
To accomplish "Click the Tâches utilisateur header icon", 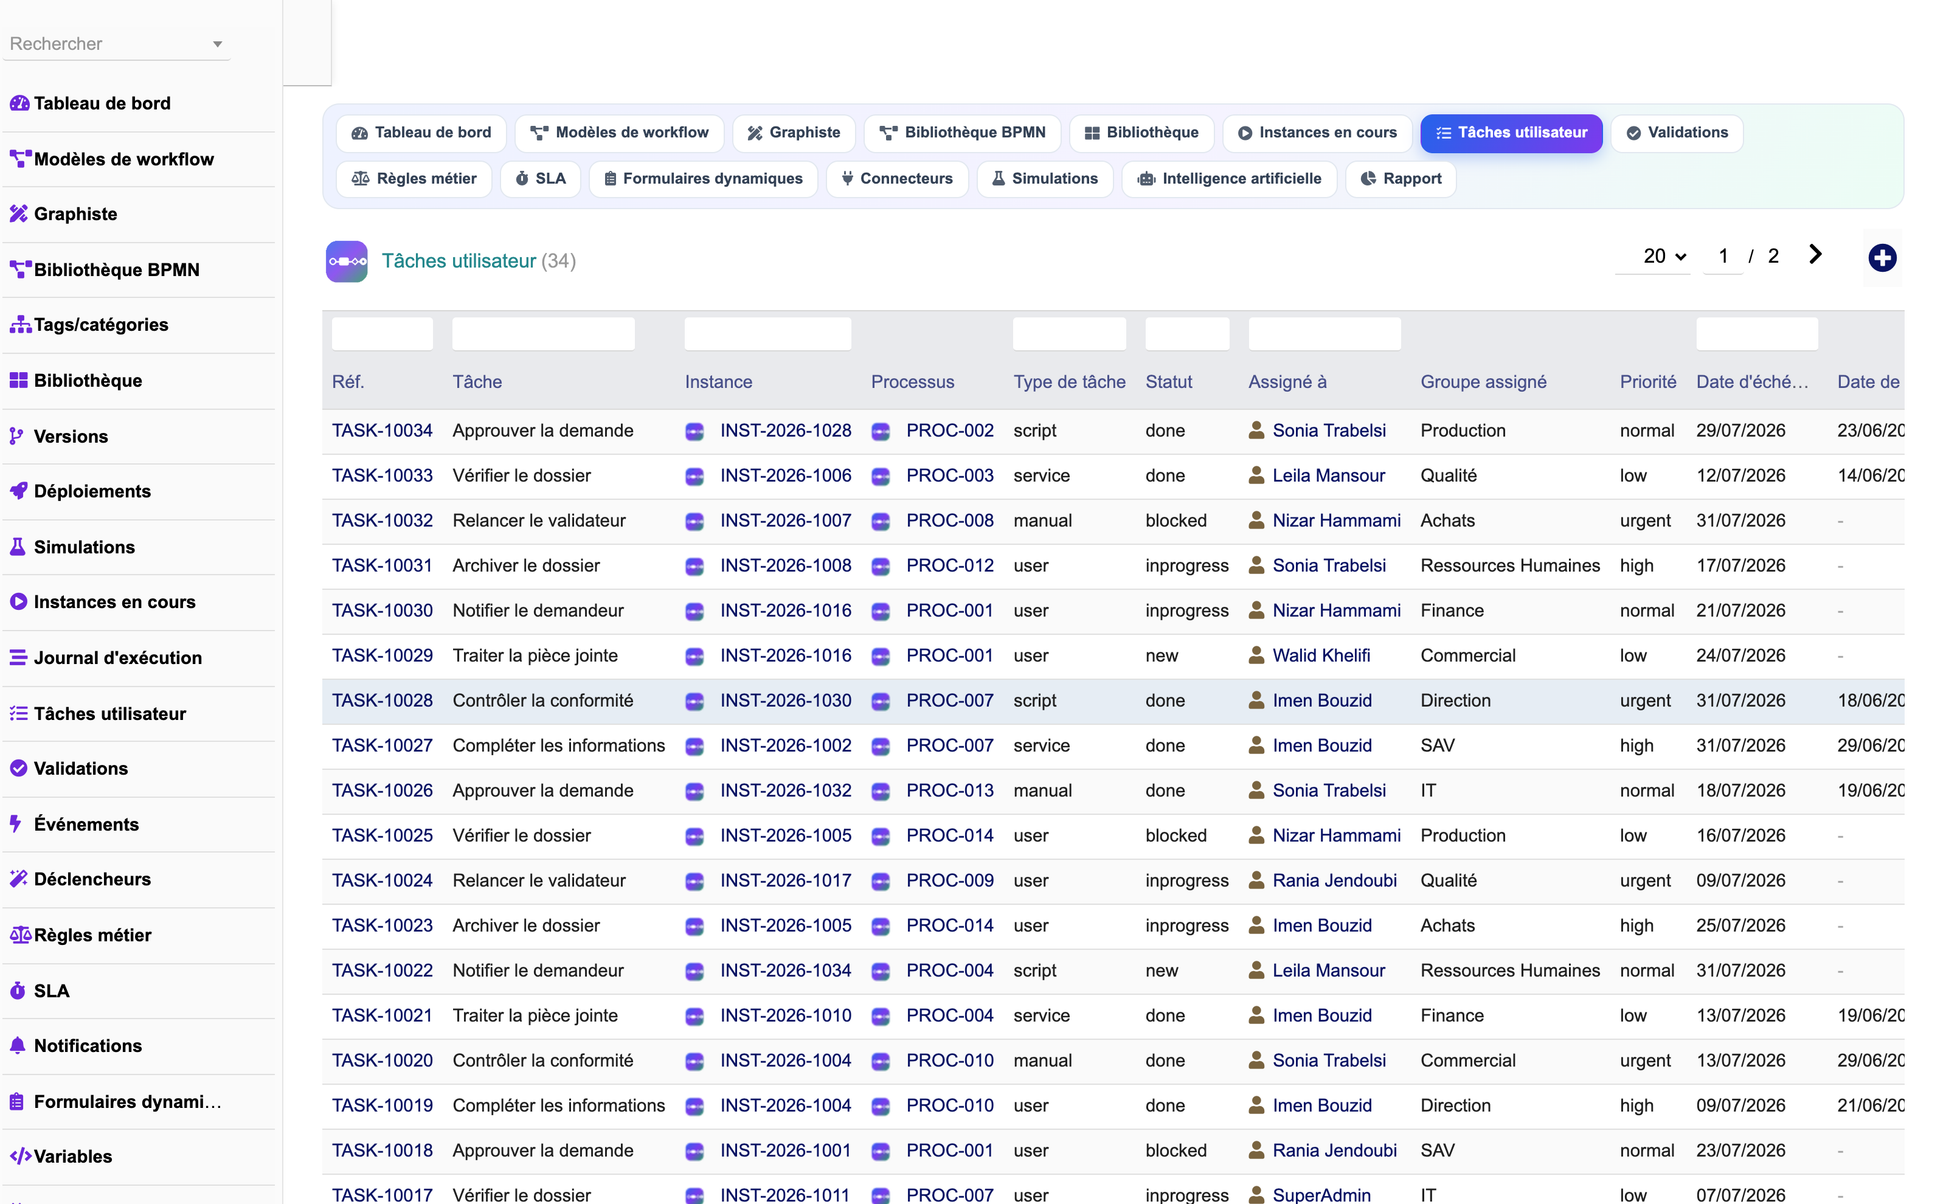I will tap(347, 262).
